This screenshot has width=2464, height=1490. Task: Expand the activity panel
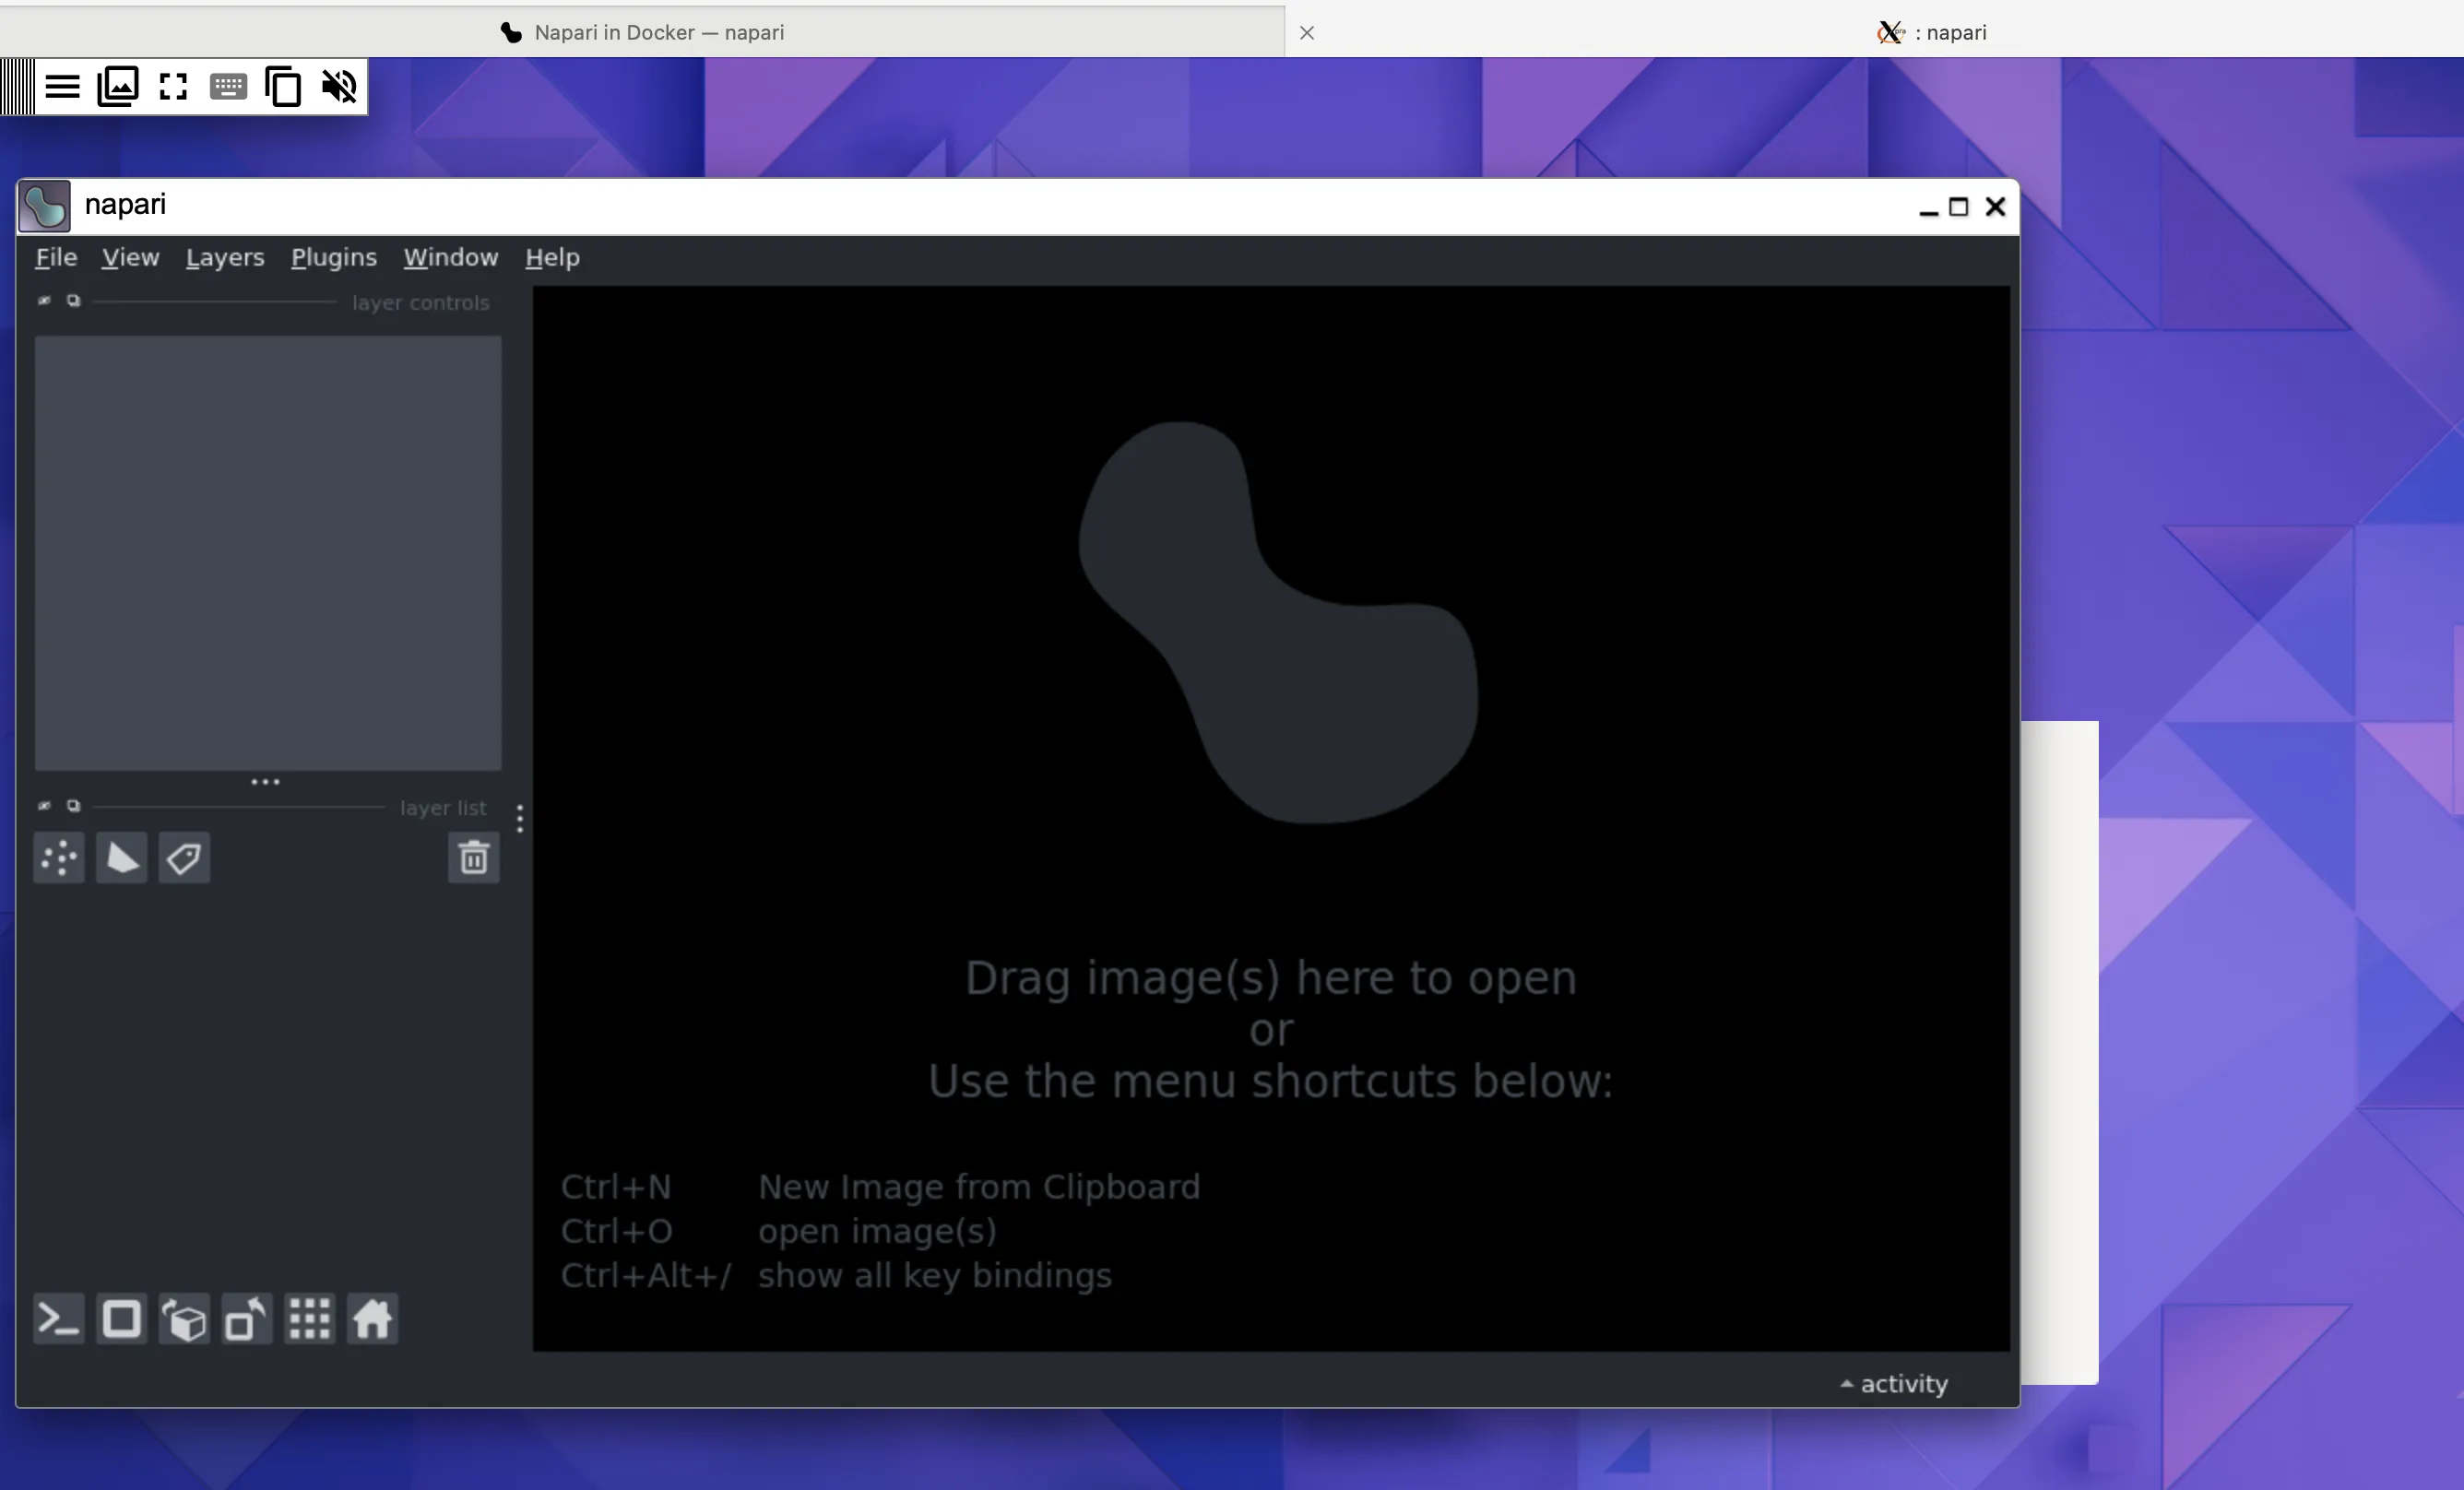(x=1893, y=1384)
